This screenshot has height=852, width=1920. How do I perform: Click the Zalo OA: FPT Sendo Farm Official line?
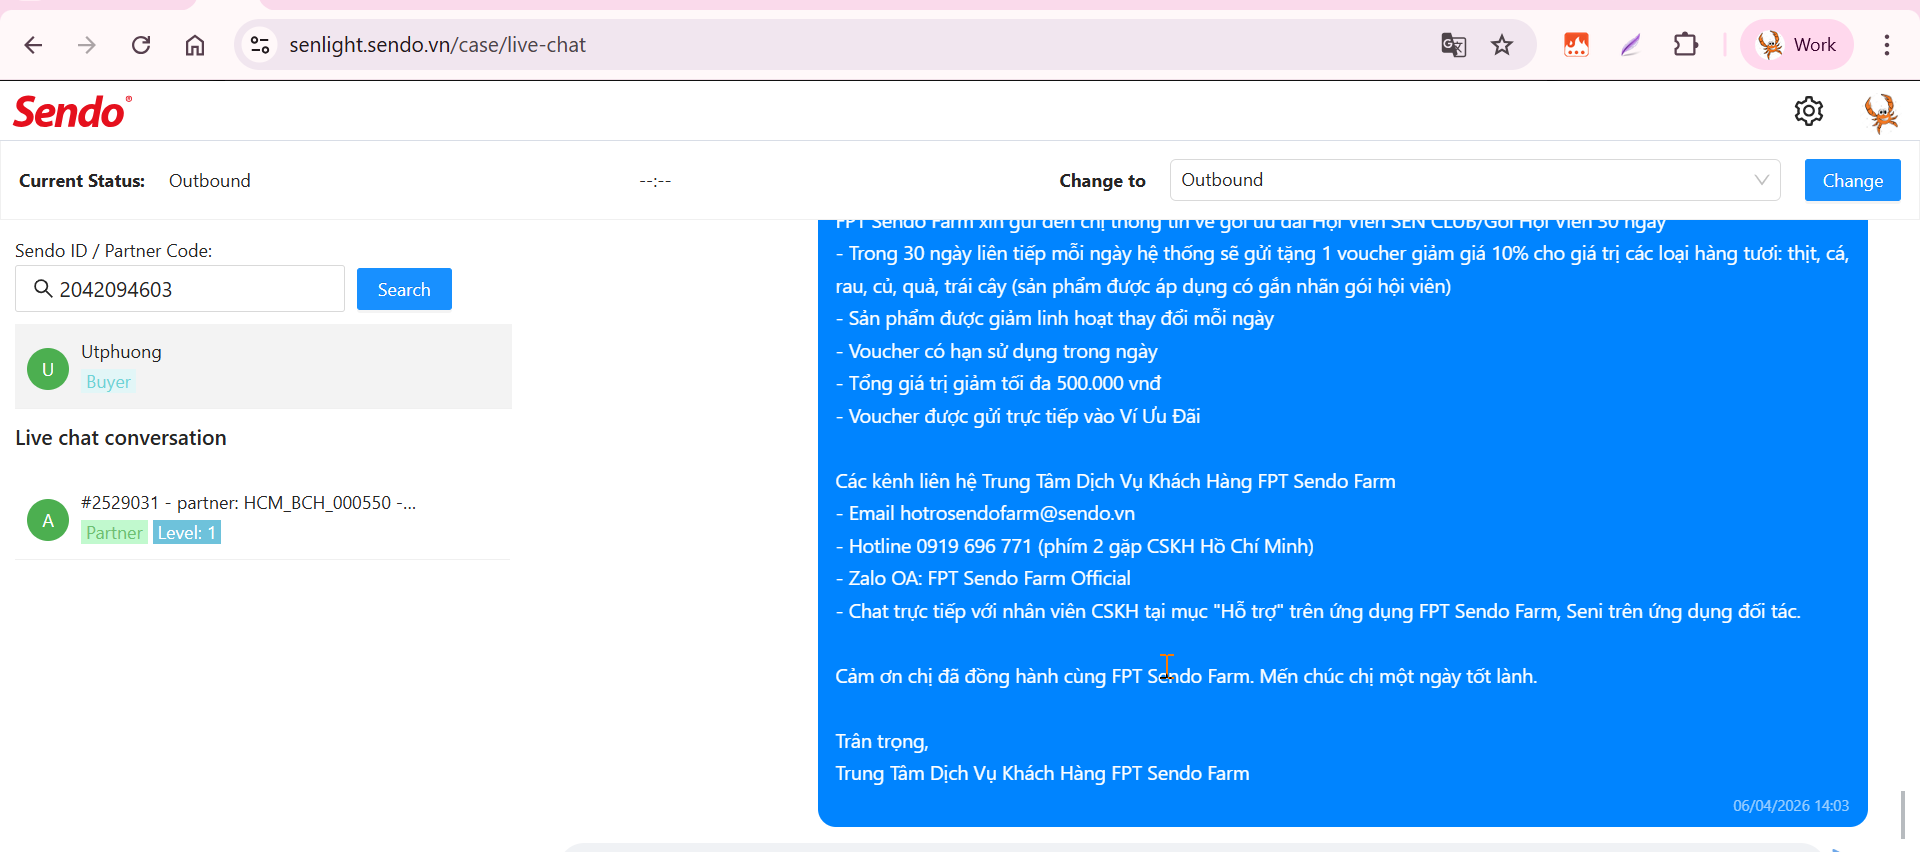pyautogui.click(x=983, y=579)
